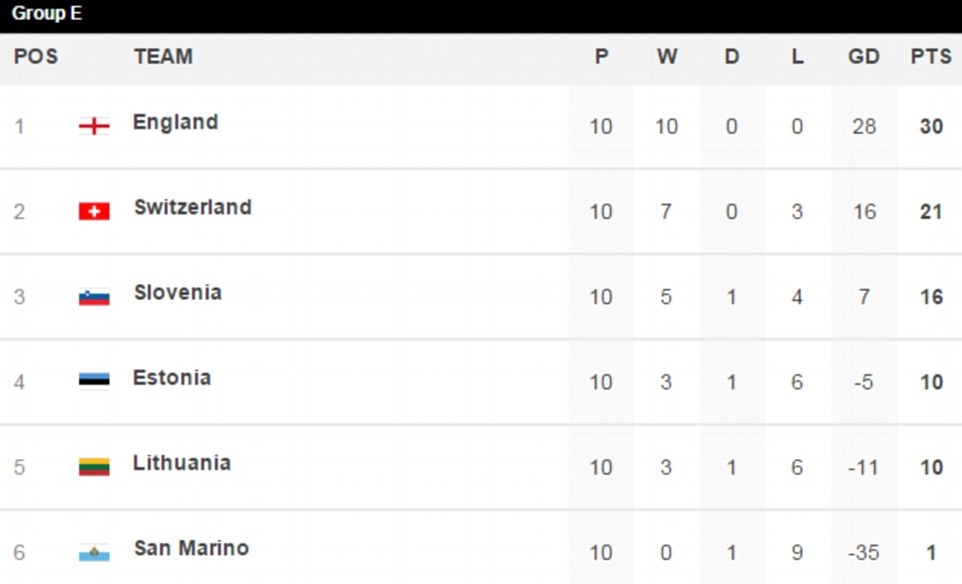
Task: Open the Estonia team page
Action: tap(172, 377)
